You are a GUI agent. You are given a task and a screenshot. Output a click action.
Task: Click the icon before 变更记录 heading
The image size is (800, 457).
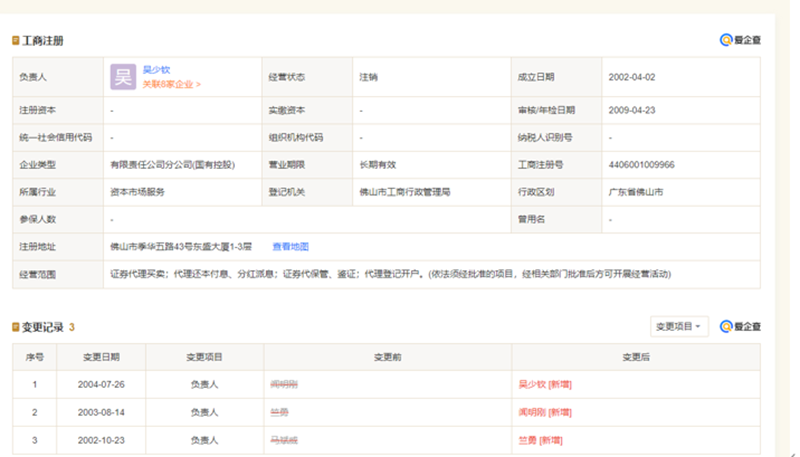[15, 327]
